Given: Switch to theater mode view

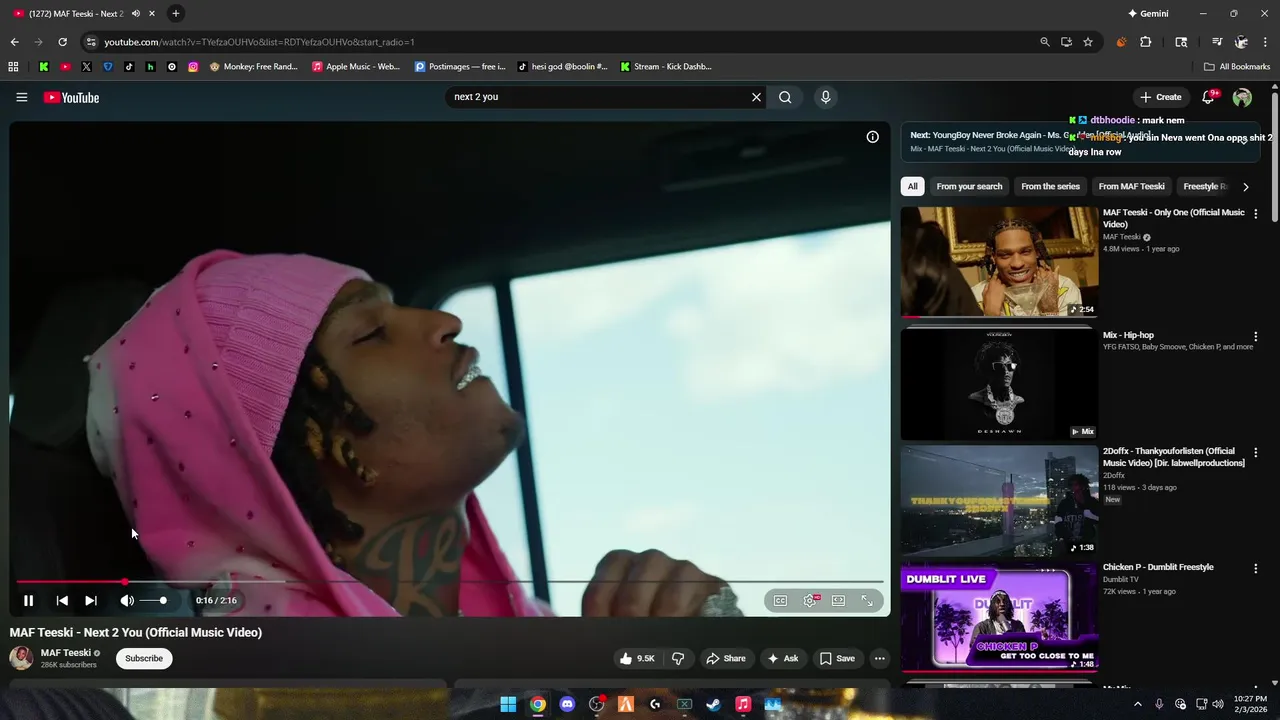Looking at the screenshot, I should (x=838, y=600).
